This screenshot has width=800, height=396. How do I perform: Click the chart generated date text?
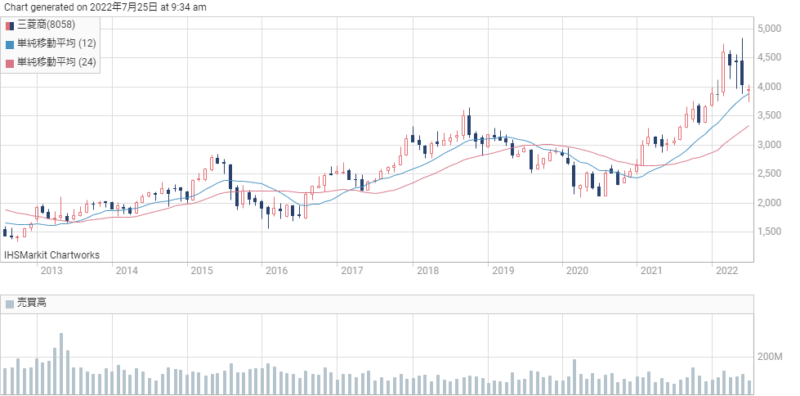pos(105,7)
